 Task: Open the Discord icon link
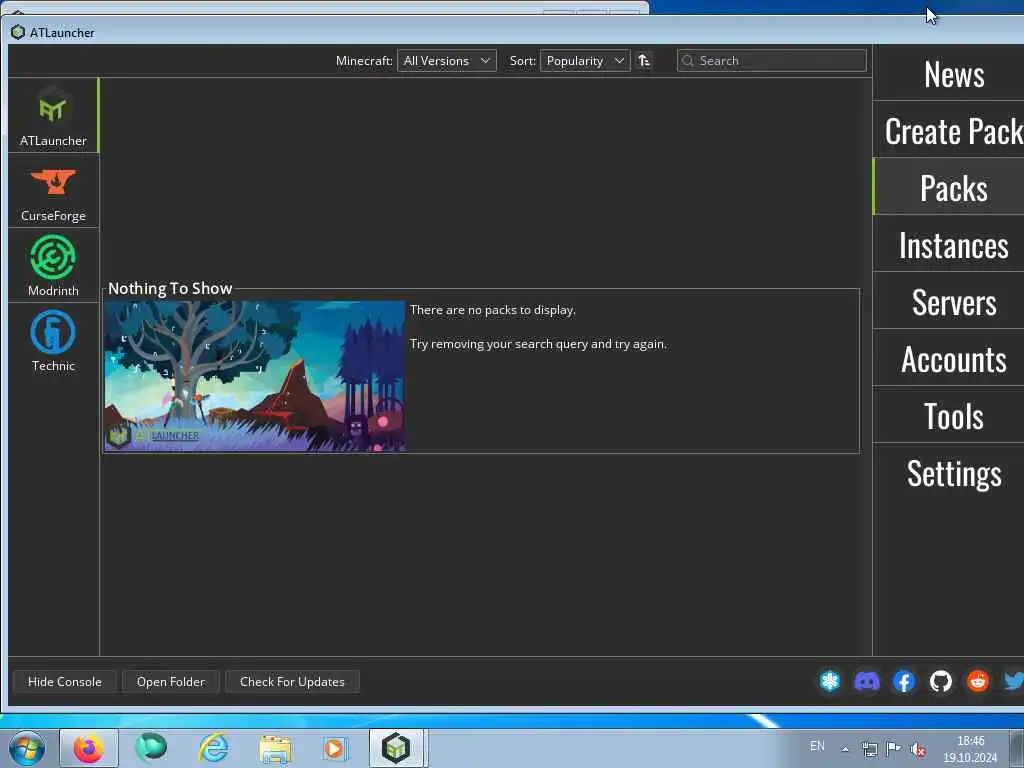coord(867,681)
